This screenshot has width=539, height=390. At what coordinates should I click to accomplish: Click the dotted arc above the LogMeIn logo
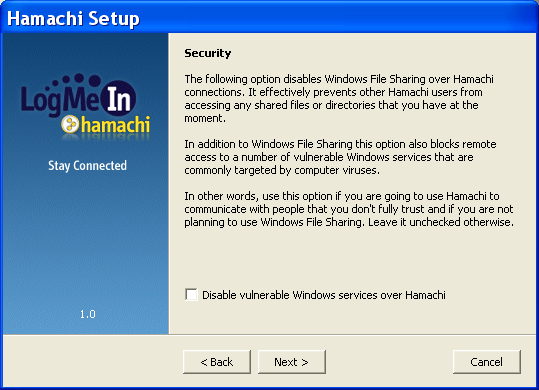click(x=73, y=81)
